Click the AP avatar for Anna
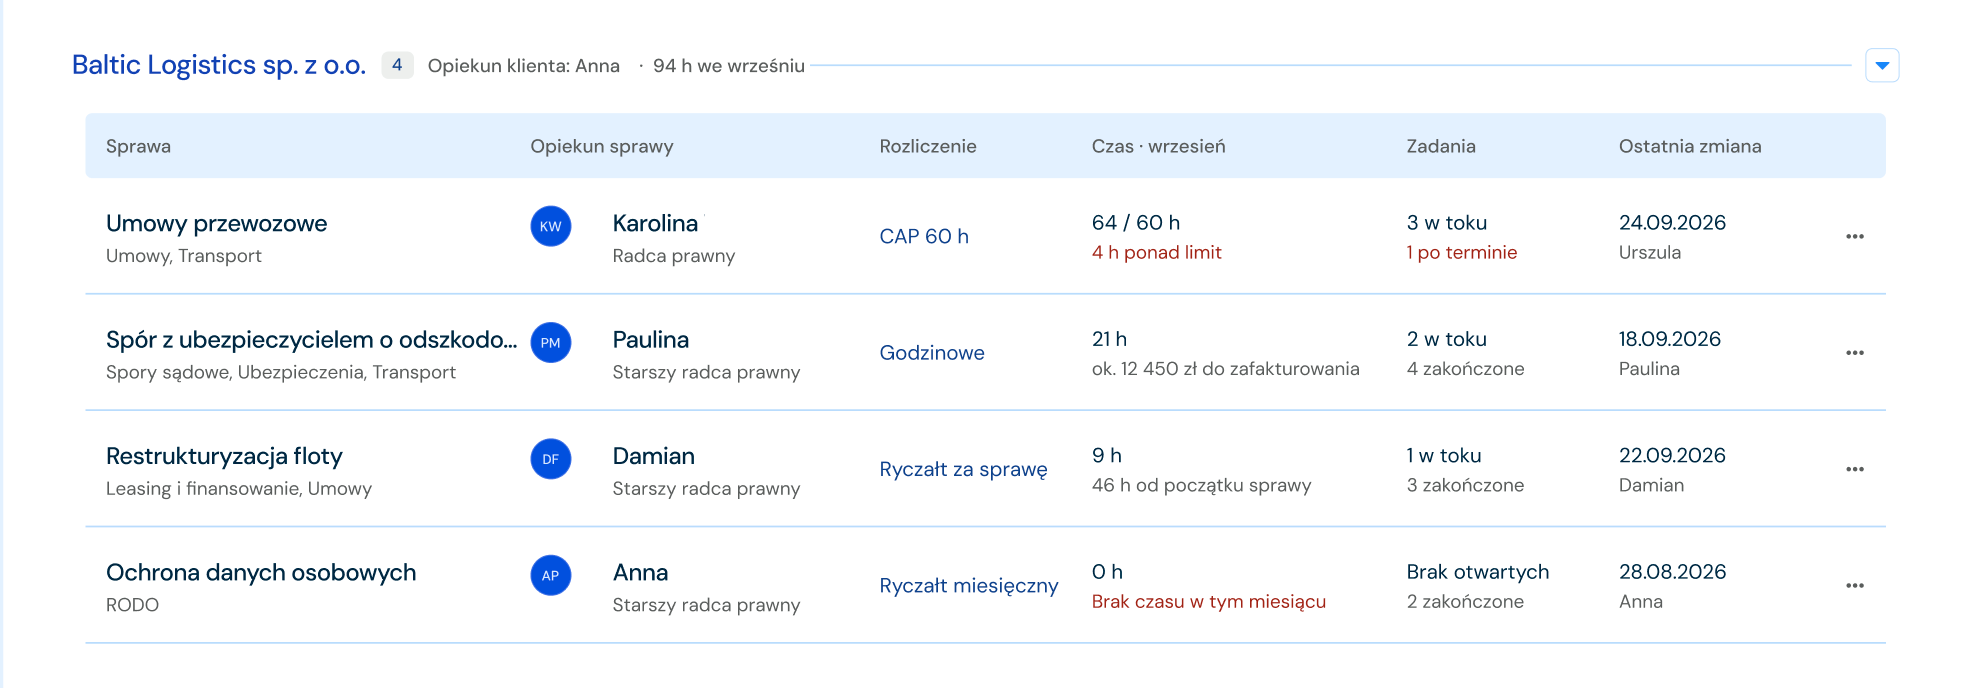This screenshot has height=688, width=1972. [x=551, y=575]
